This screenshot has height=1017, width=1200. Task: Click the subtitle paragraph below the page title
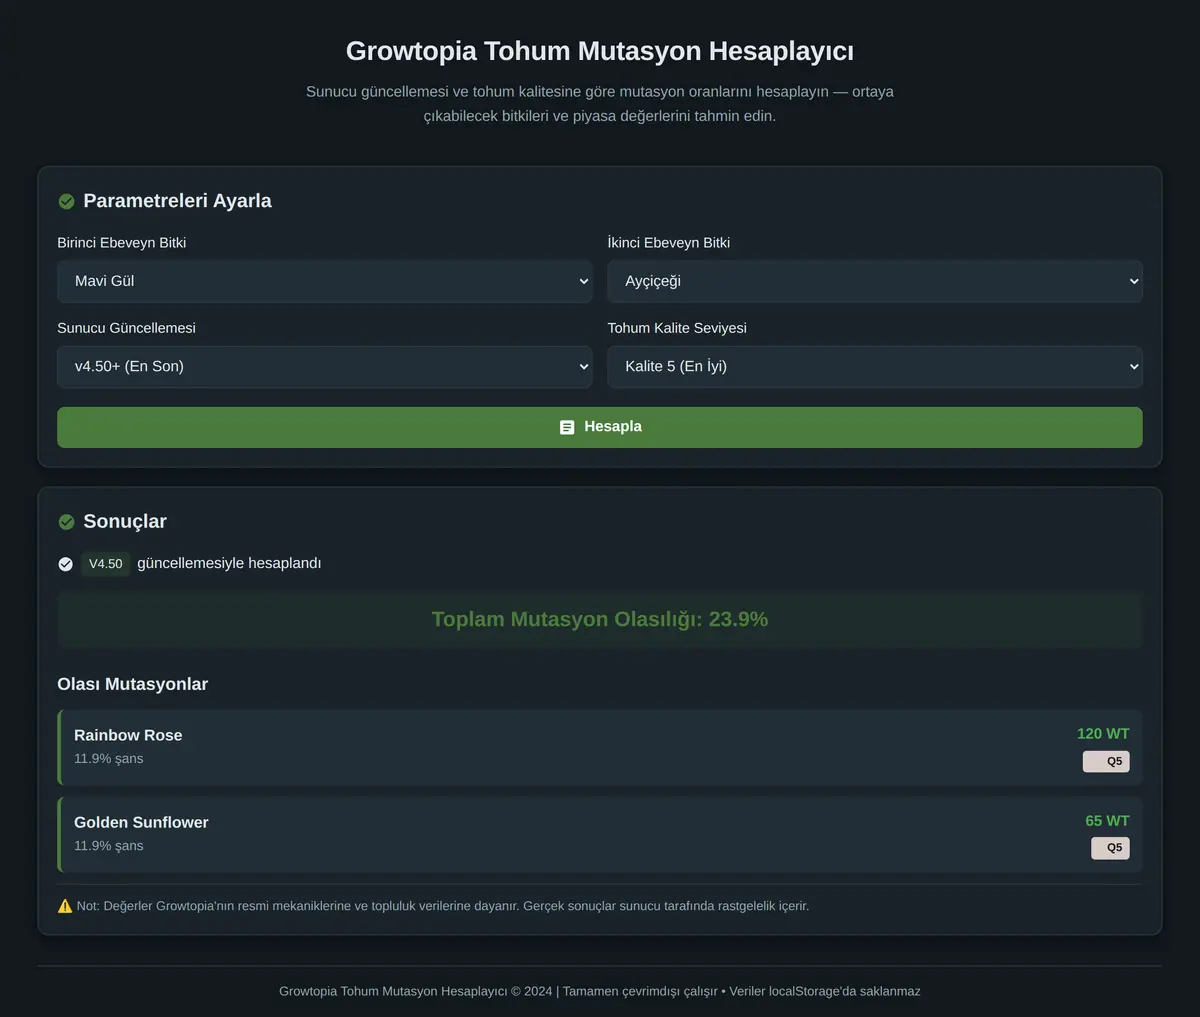600,104
